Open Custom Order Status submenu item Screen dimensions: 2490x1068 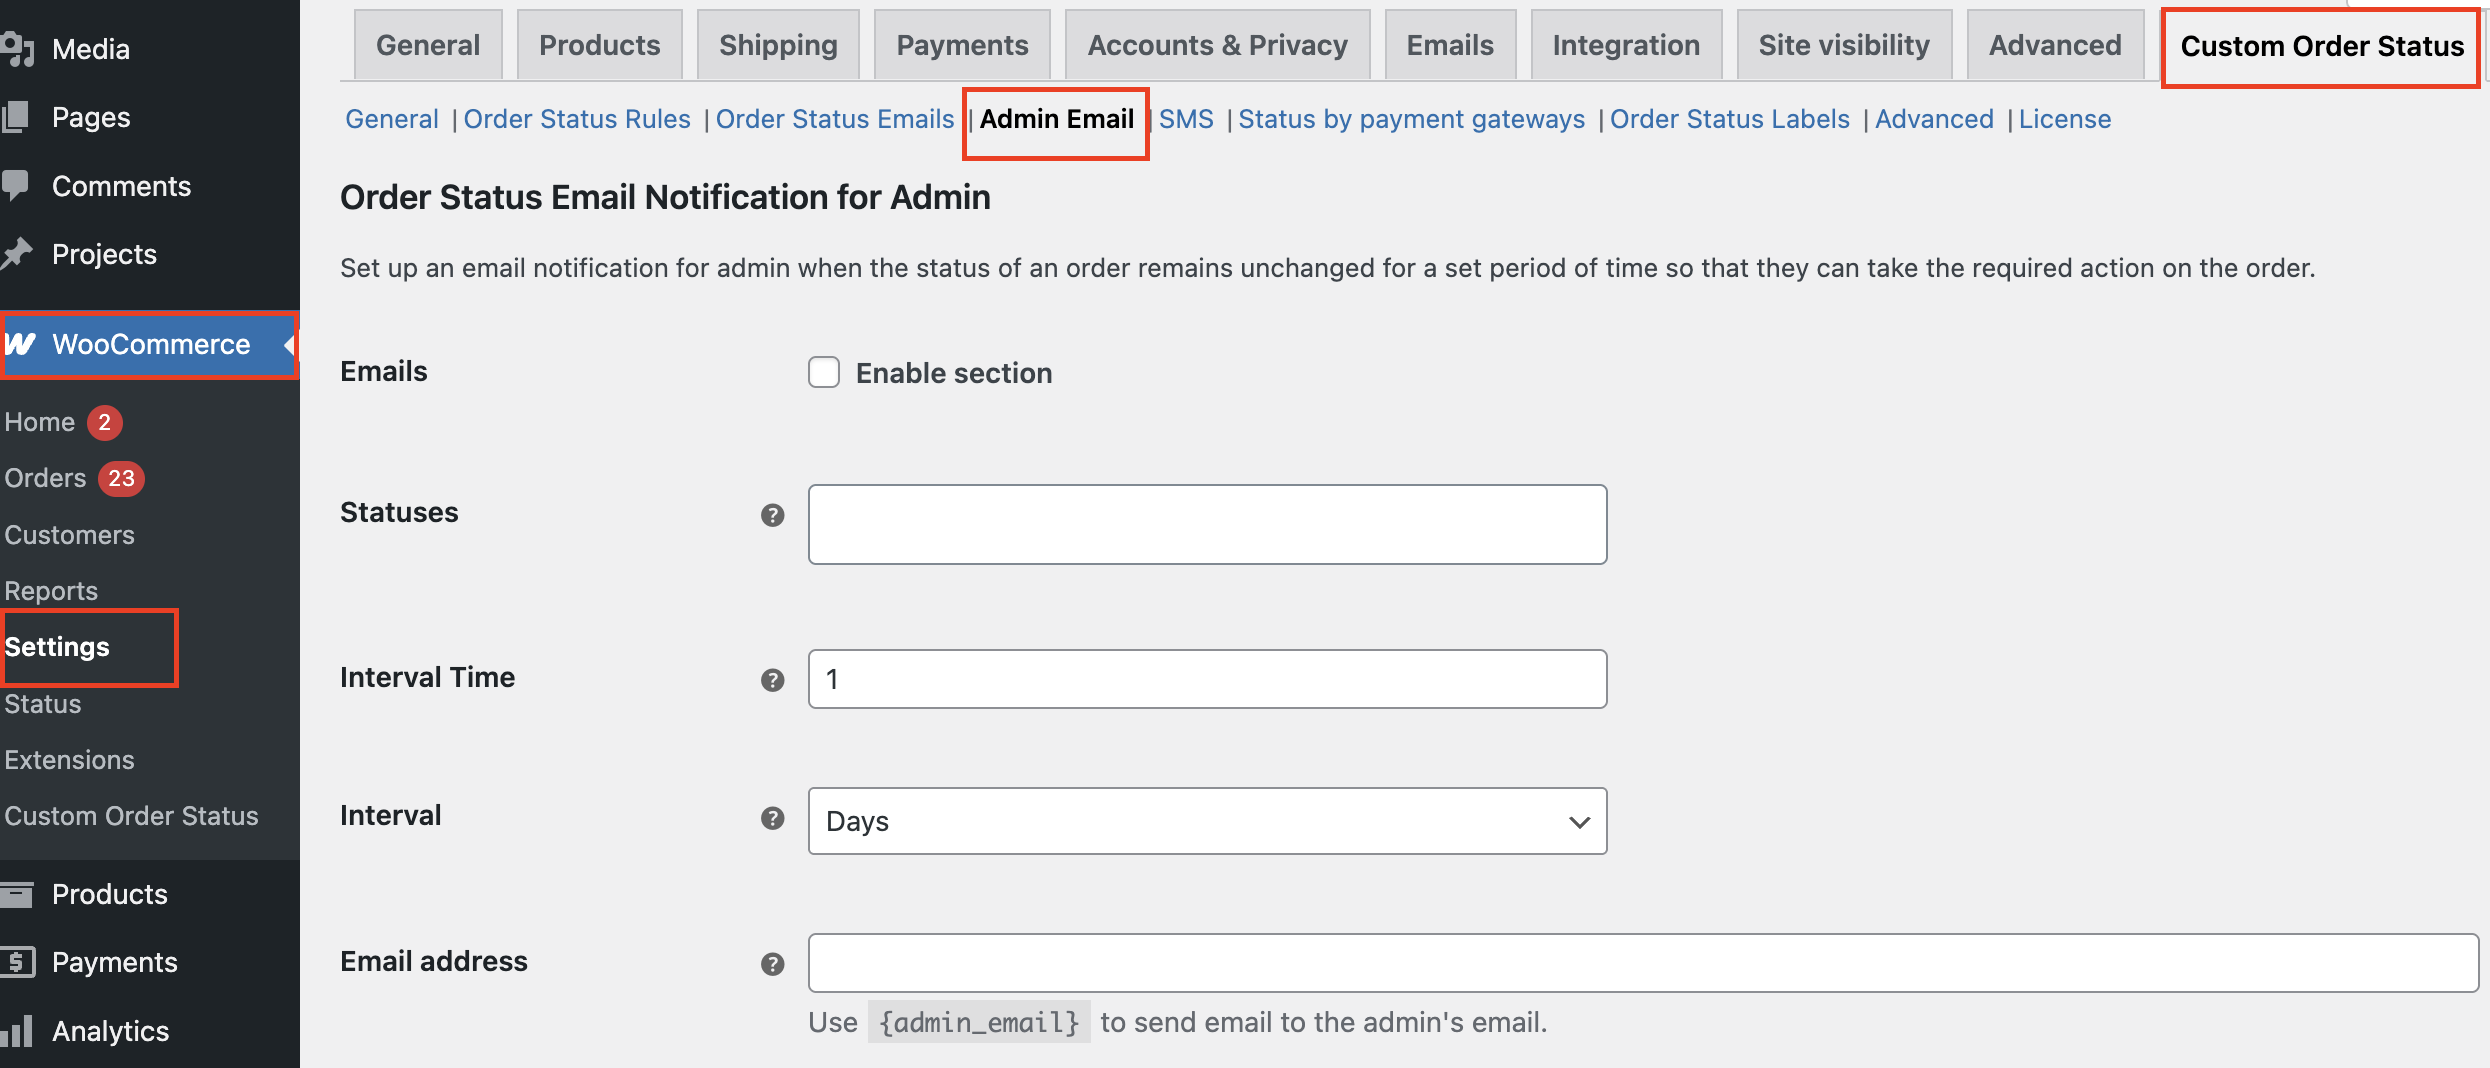click(x=131, y=816)
